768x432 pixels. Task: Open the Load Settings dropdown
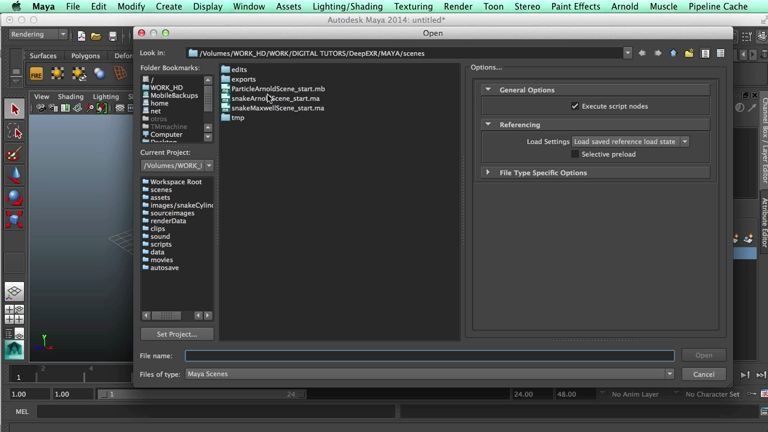(630, 142)
